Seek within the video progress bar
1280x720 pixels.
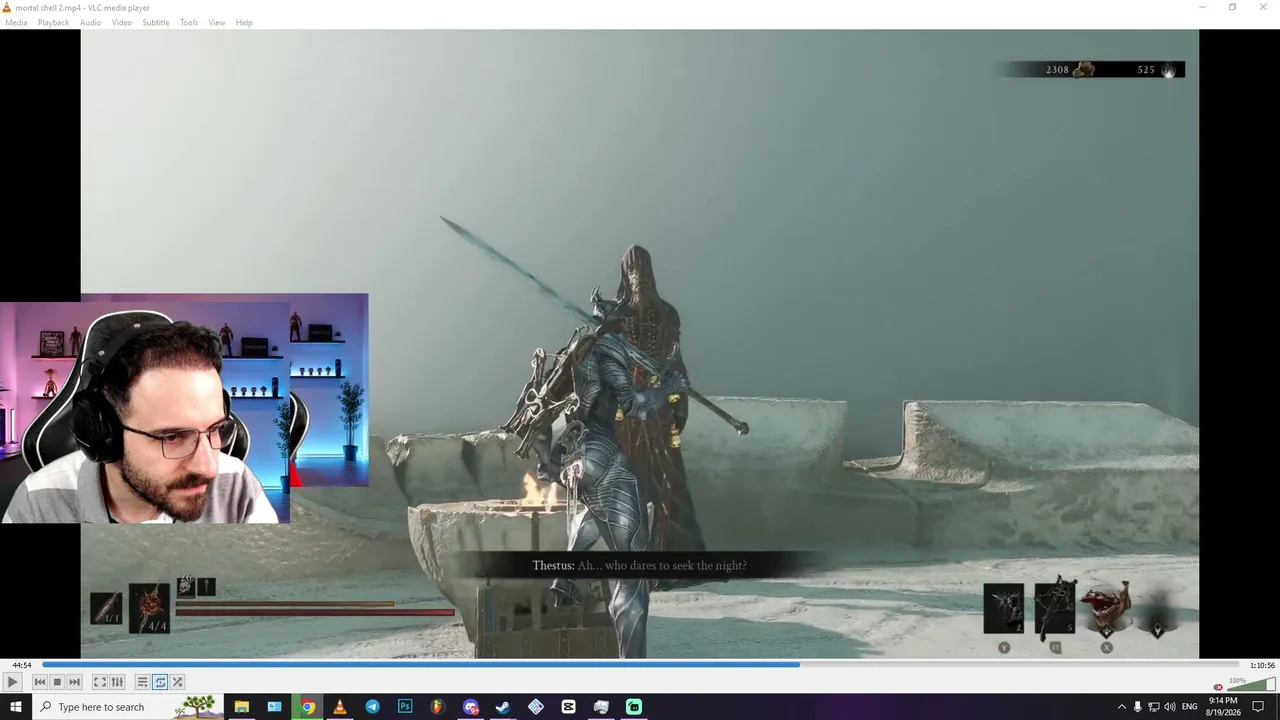[640, 664]
